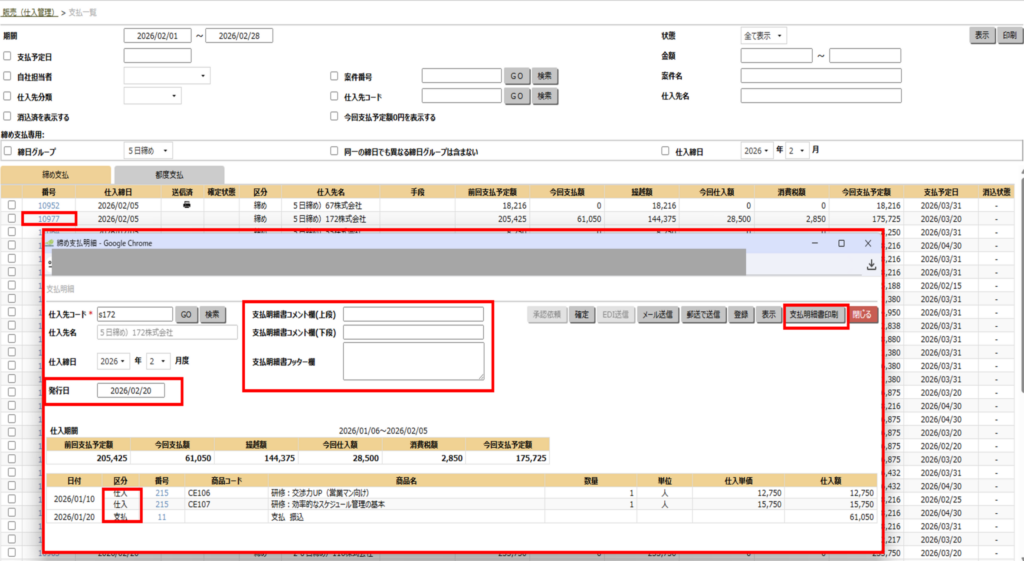Minimize the 締め支払明細 popup window

[x=814, y=243]
